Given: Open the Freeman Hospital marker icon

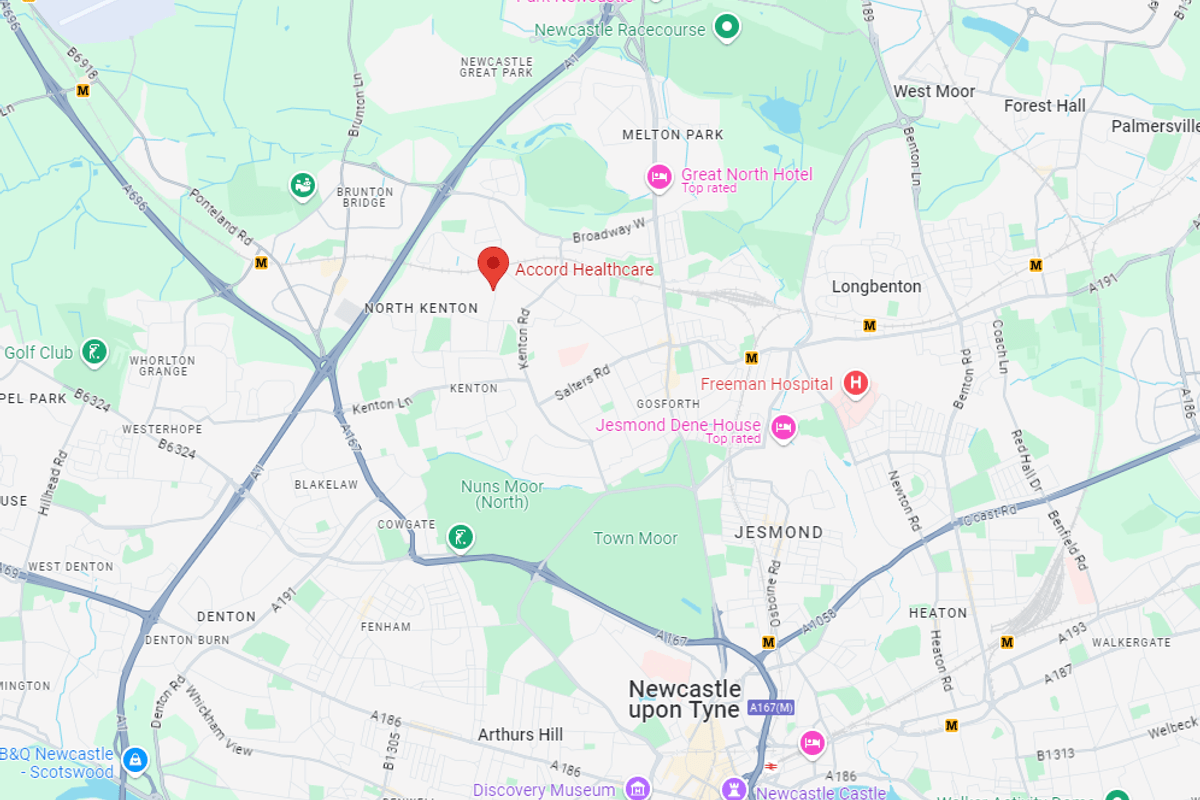Looking at the screenshot, I should click(855, 382).
